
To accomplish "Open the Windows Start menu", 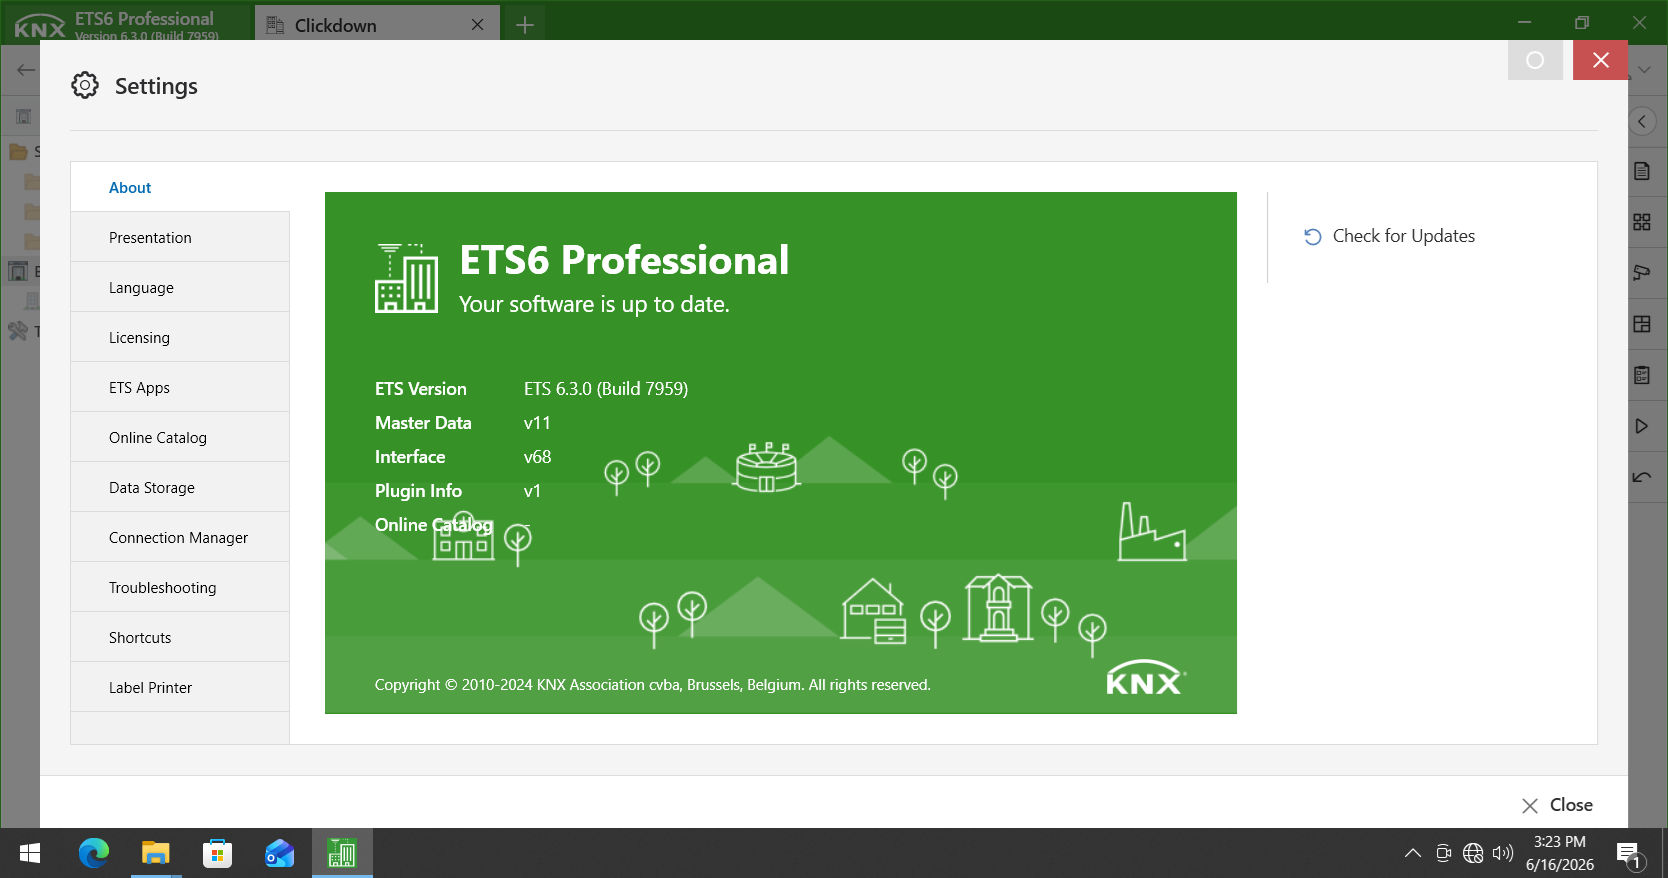I will click(x=30, y=853).
